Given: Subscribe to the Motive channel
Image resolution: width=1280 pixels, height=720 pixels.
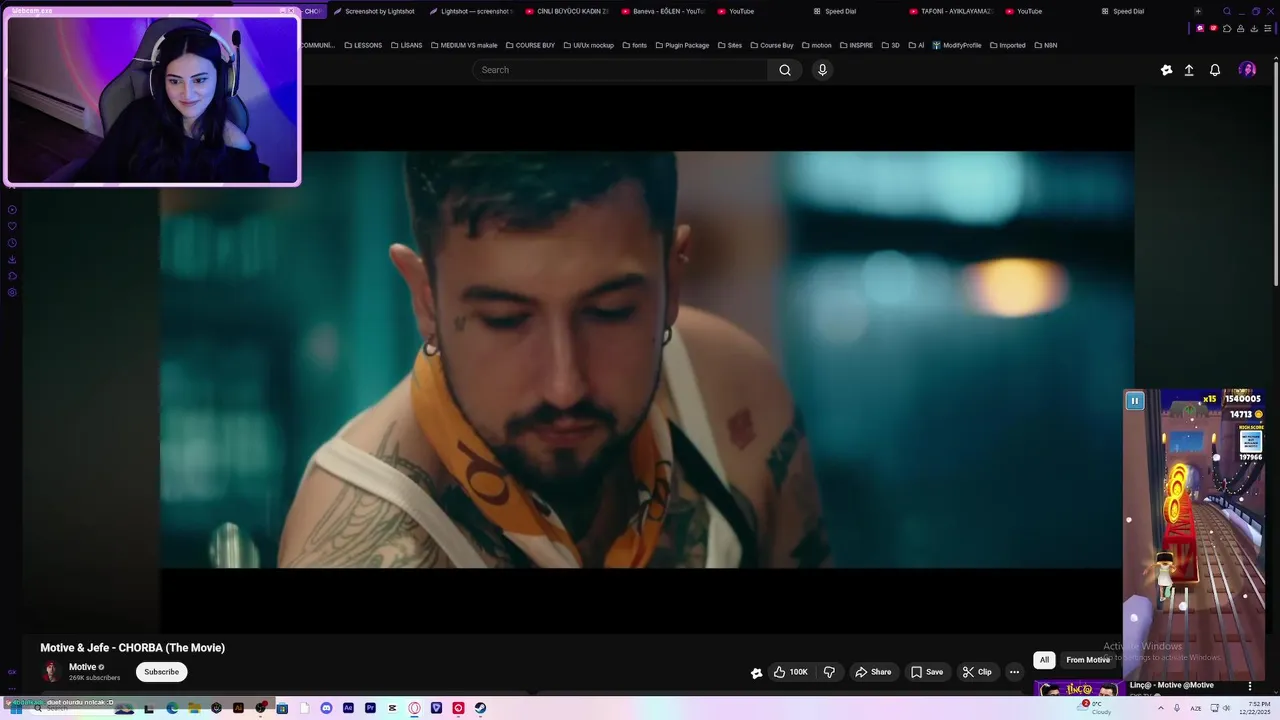Looking at the screenshot, I should coord(161,672).
